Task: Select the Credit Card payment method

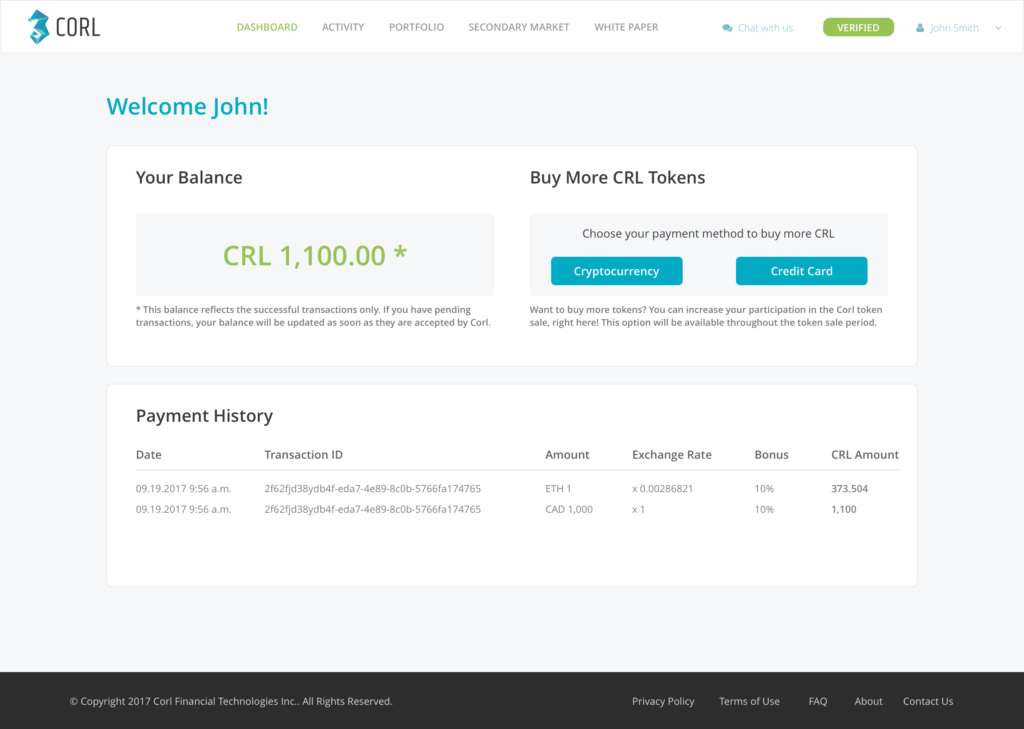Action: click(x=801, y=270)
